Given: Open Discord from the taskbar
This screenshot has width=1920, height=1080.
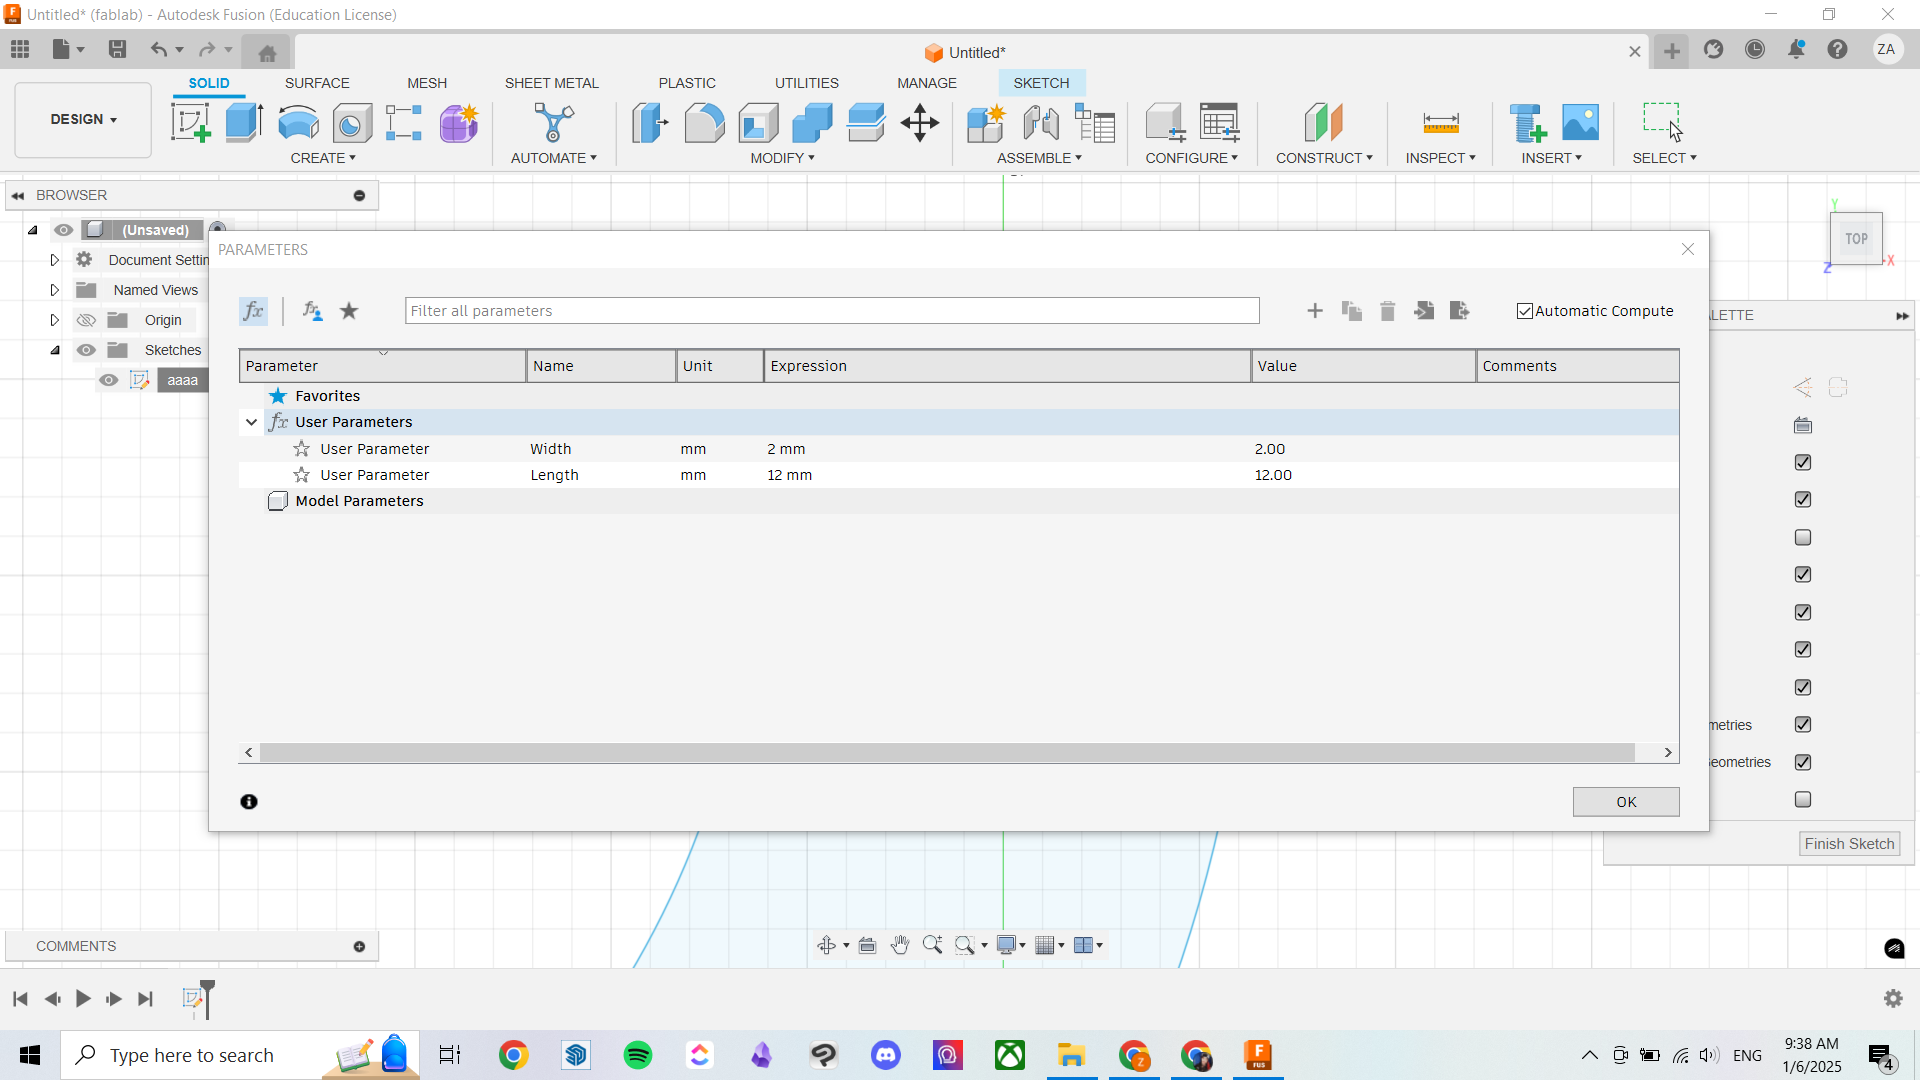Looking at the screenshot, I should (886, 1055).
